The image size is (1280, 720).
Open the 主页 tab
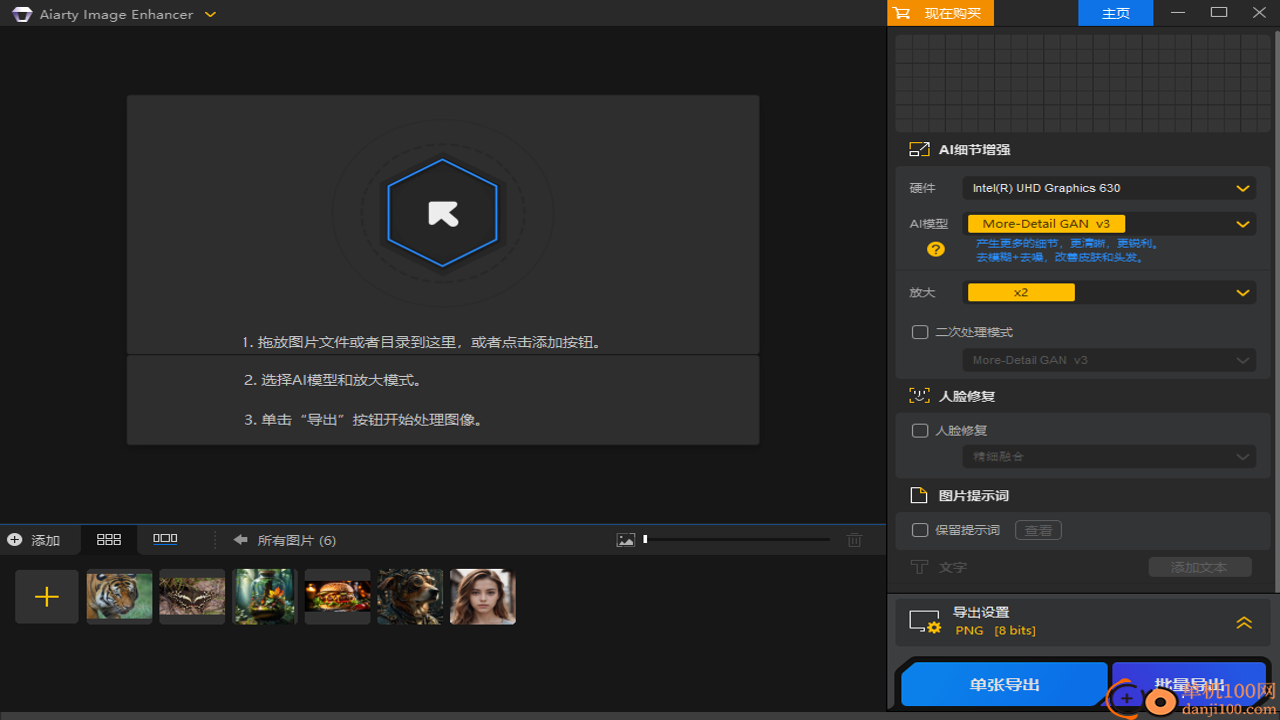point(1115,13)
